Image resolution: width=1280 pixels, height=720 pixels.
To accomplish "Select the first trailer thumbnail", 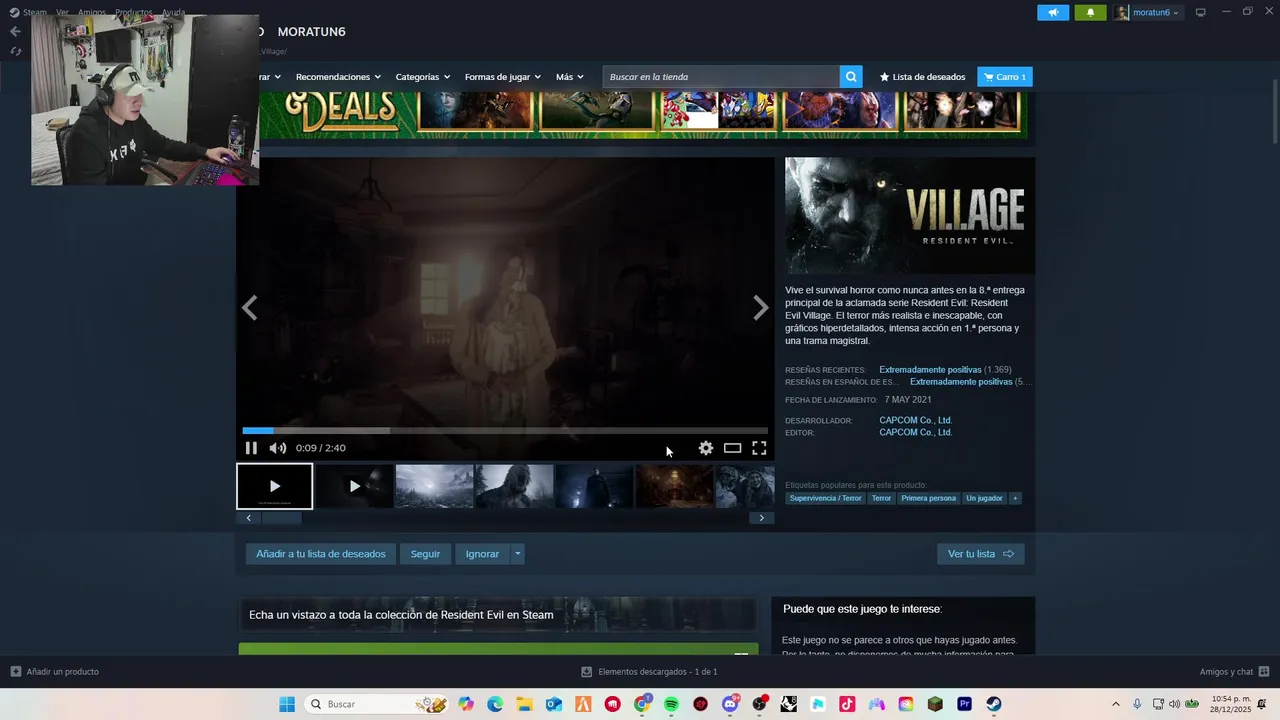I will 275,486.
